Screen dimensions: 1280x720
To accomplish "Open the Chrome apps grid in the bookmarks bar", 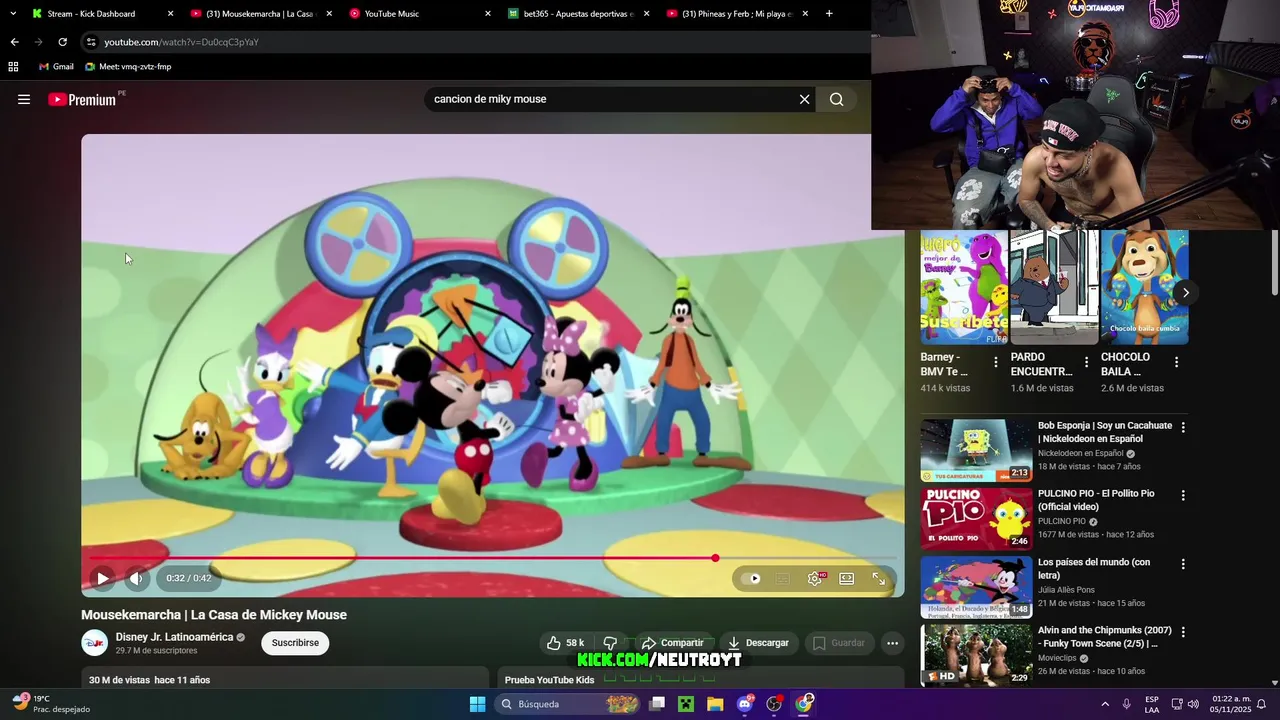I will [13, 67].
